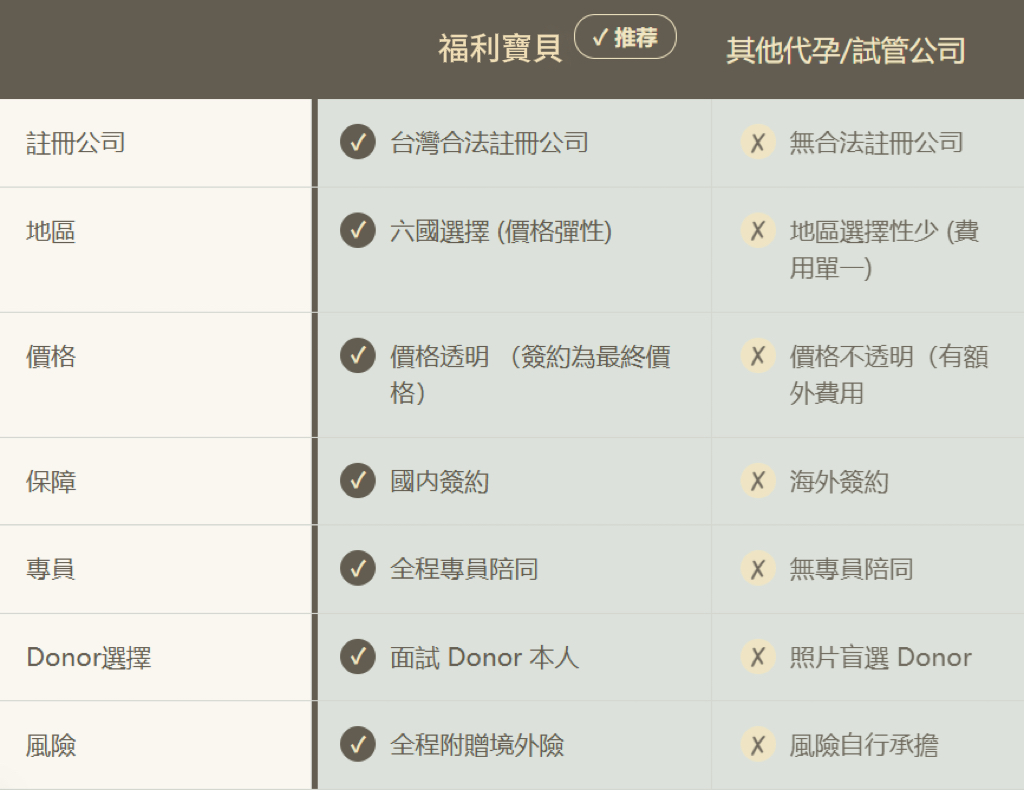Click the X icon beside 照片盲選 Donor

point(758,657)
